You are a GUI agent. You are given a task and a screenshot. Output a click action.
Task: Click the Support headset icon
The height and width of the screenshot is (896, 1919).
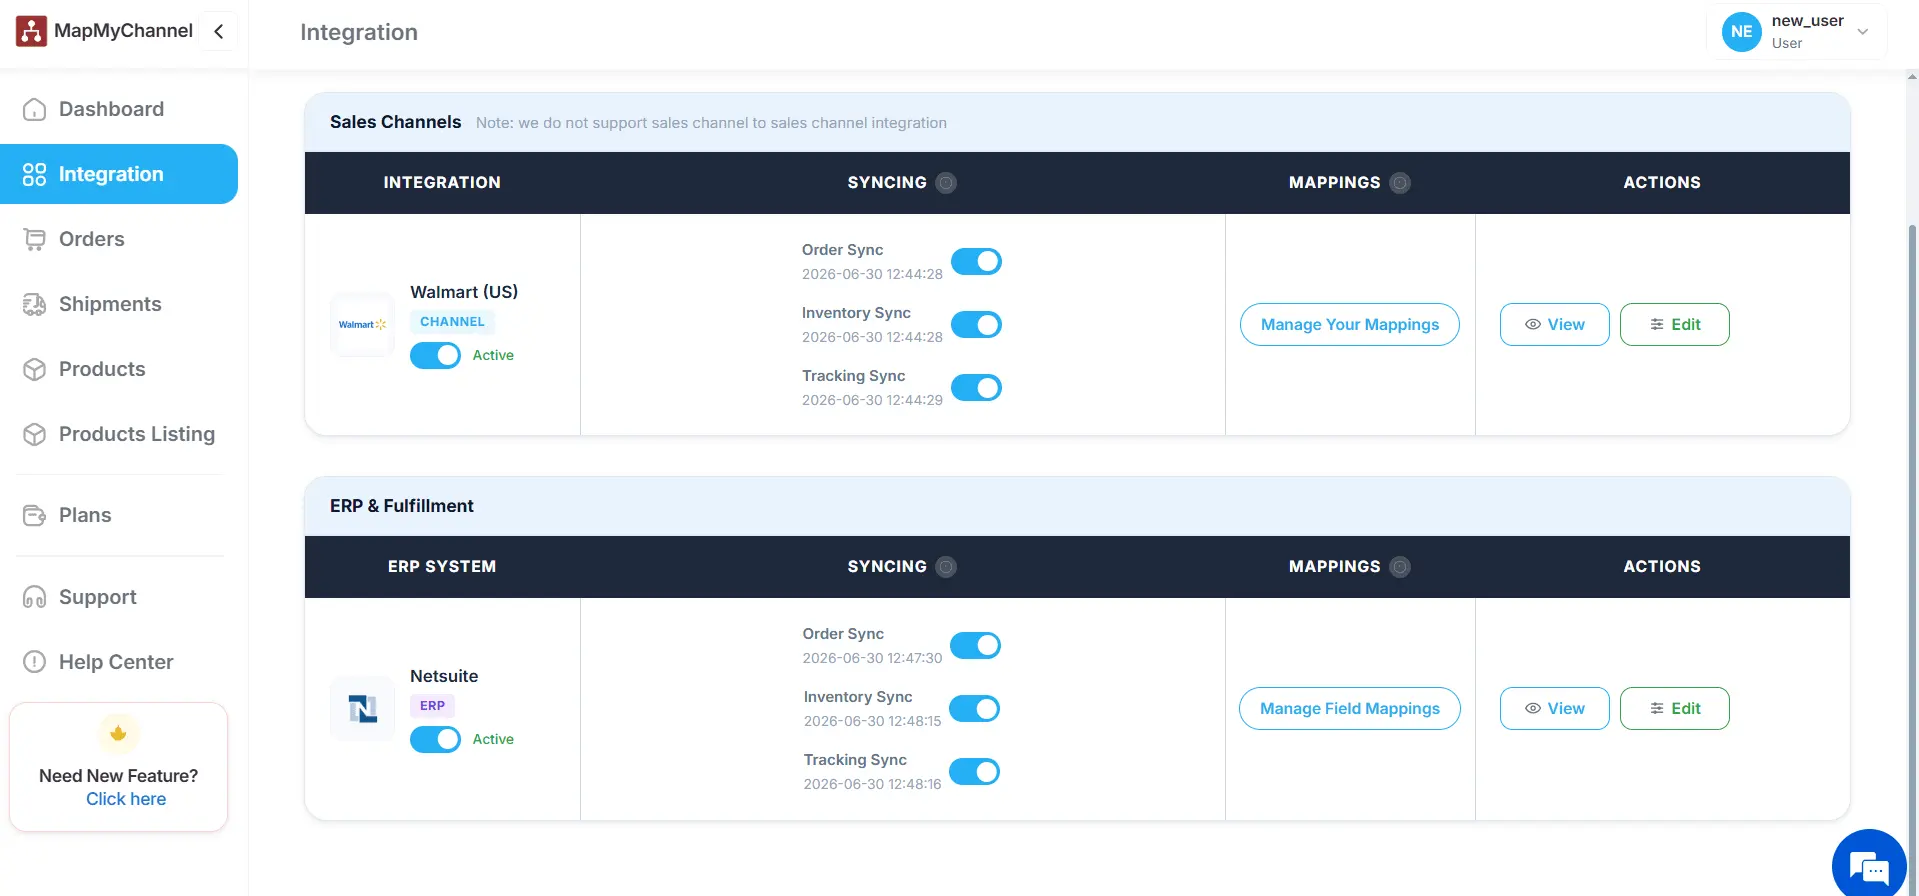pos(34,597)
